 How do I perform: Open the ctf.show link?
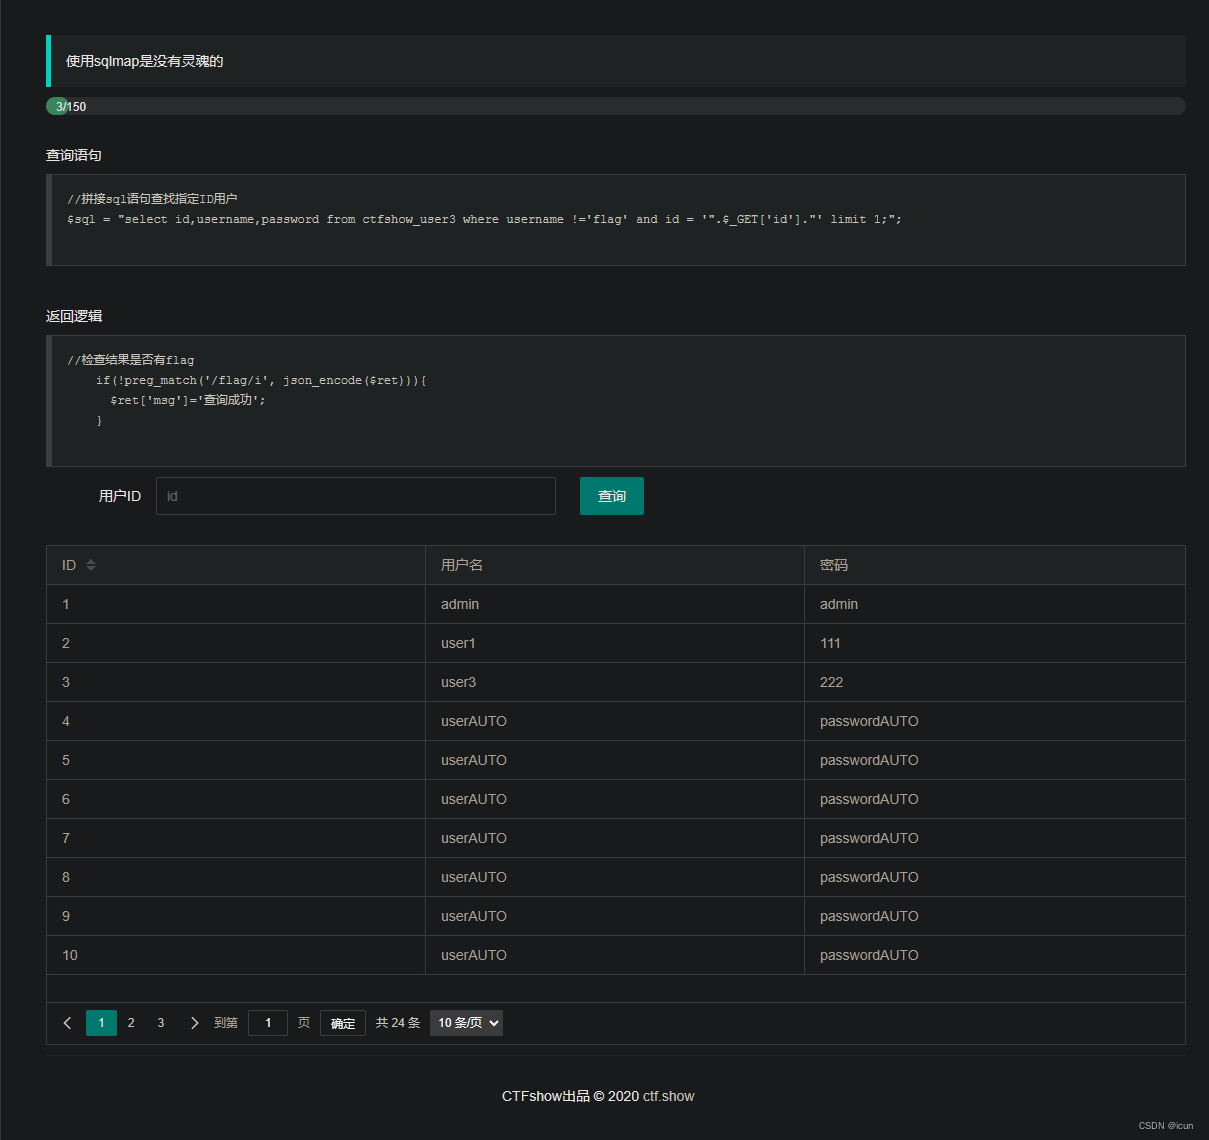pos(668,1096)
